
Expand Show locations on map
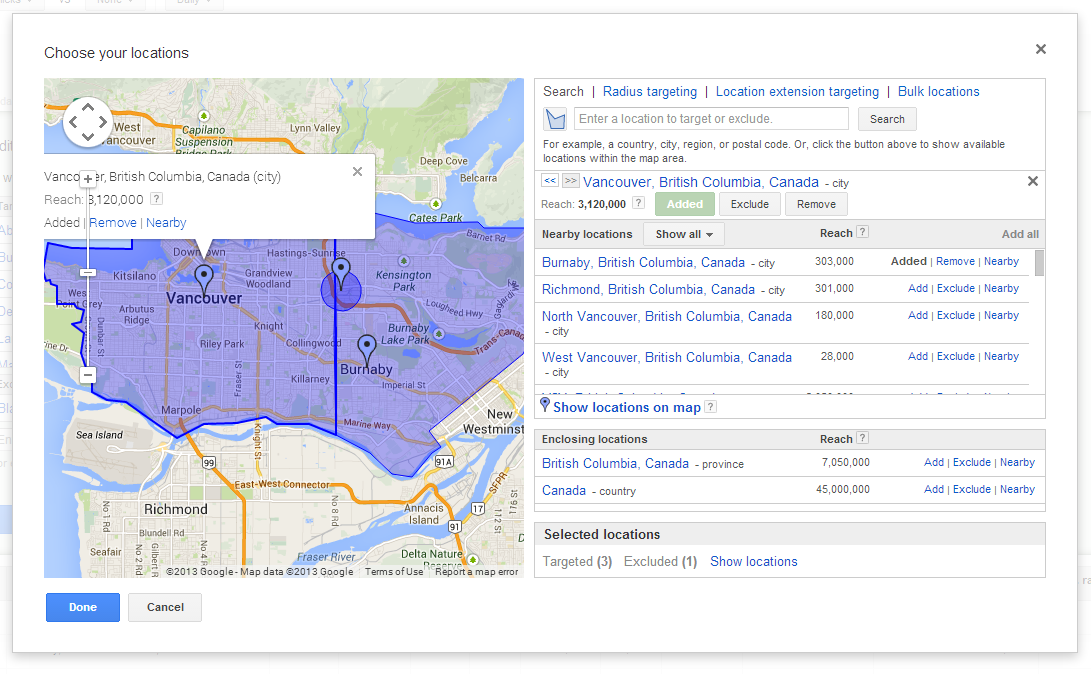626,407
